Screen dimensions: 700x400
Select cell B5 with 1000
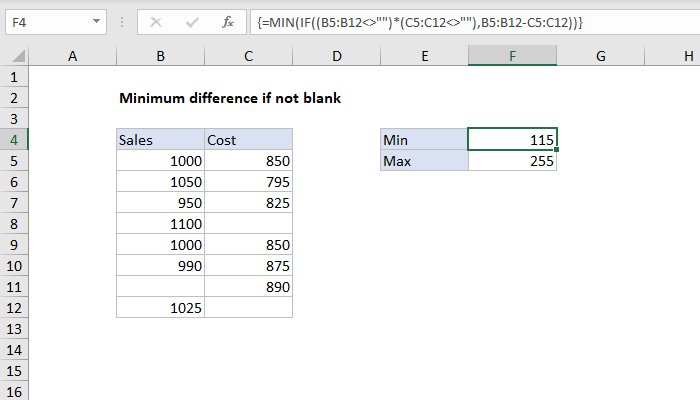(160, 161)
